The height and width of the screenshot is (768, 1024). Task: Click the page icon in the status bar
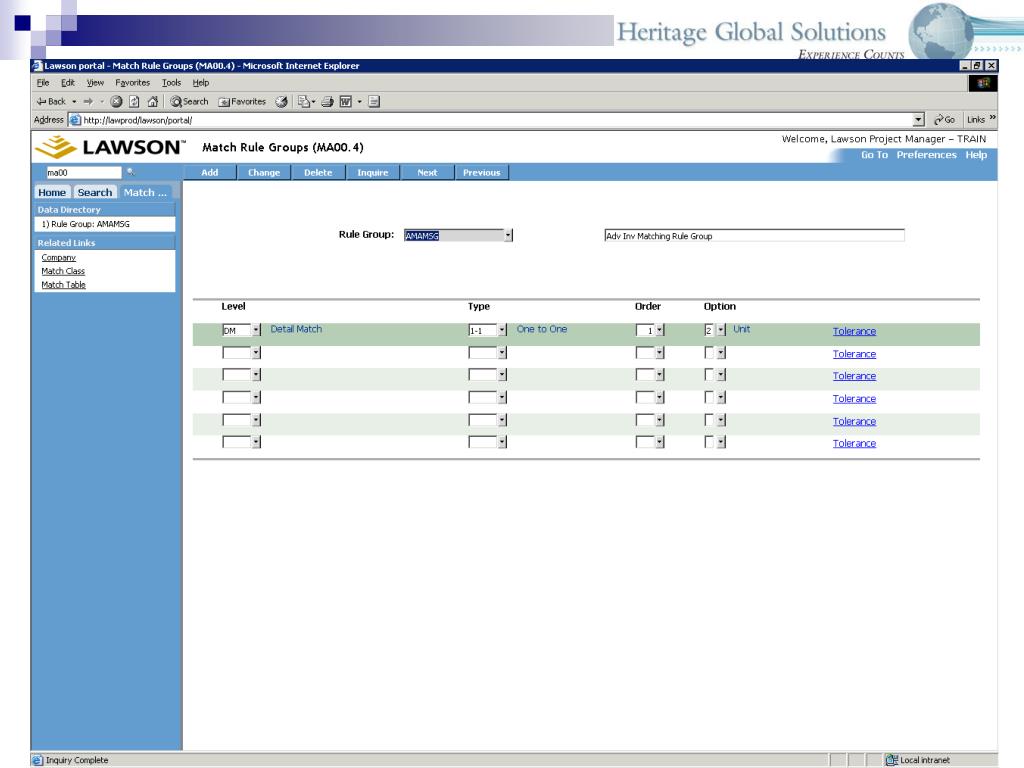(38, 760)
